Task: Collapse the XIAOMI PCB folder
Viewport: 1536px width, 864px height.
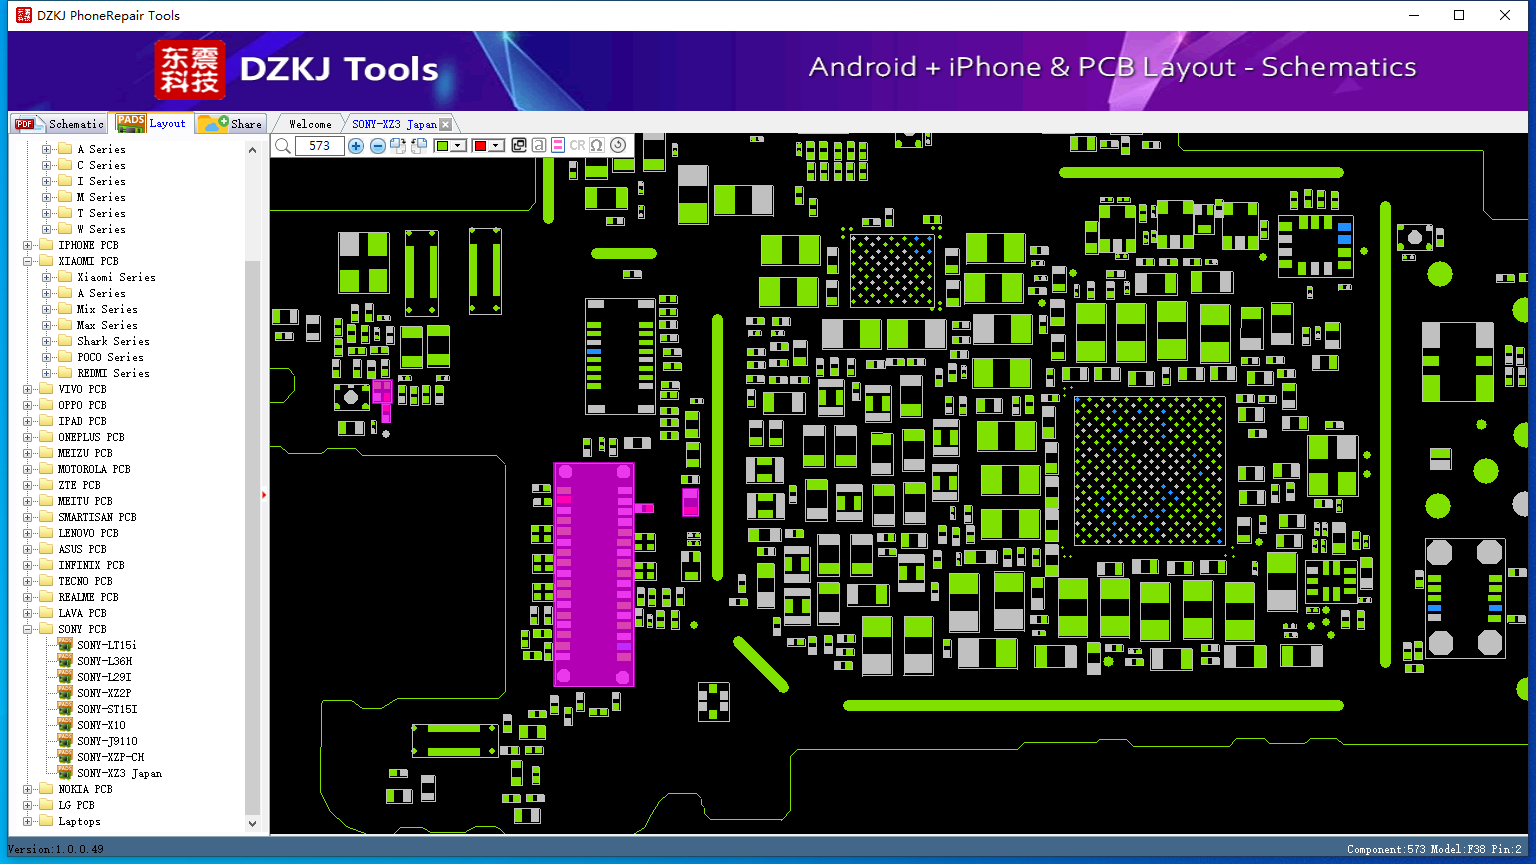Action: 28,261
